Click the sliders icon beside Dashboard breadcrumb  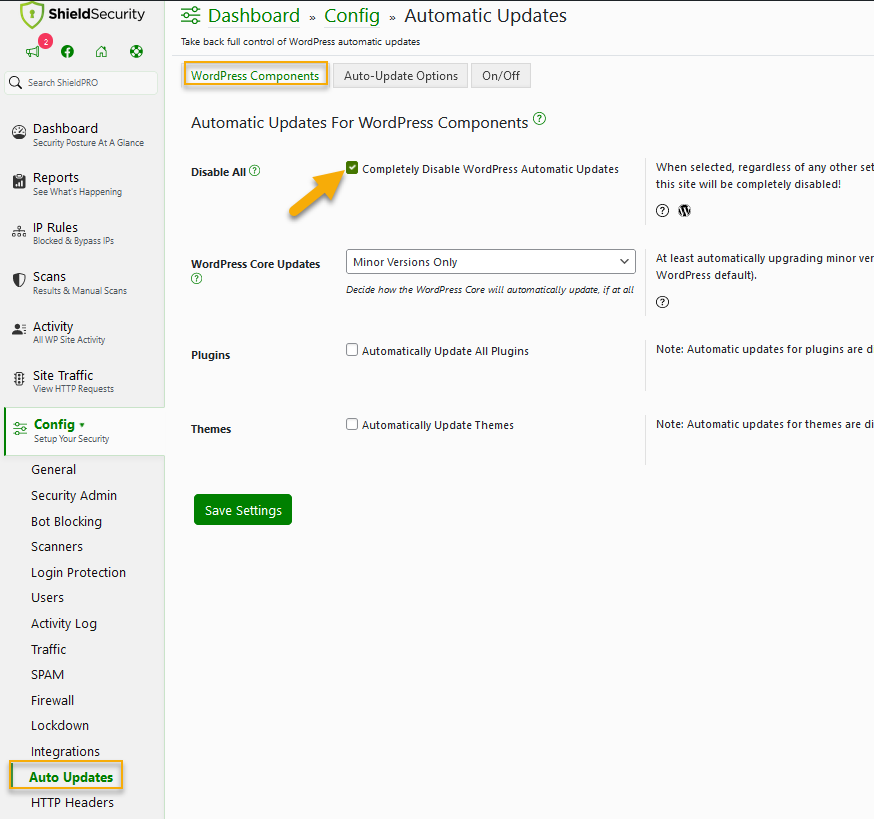point(191,16)
